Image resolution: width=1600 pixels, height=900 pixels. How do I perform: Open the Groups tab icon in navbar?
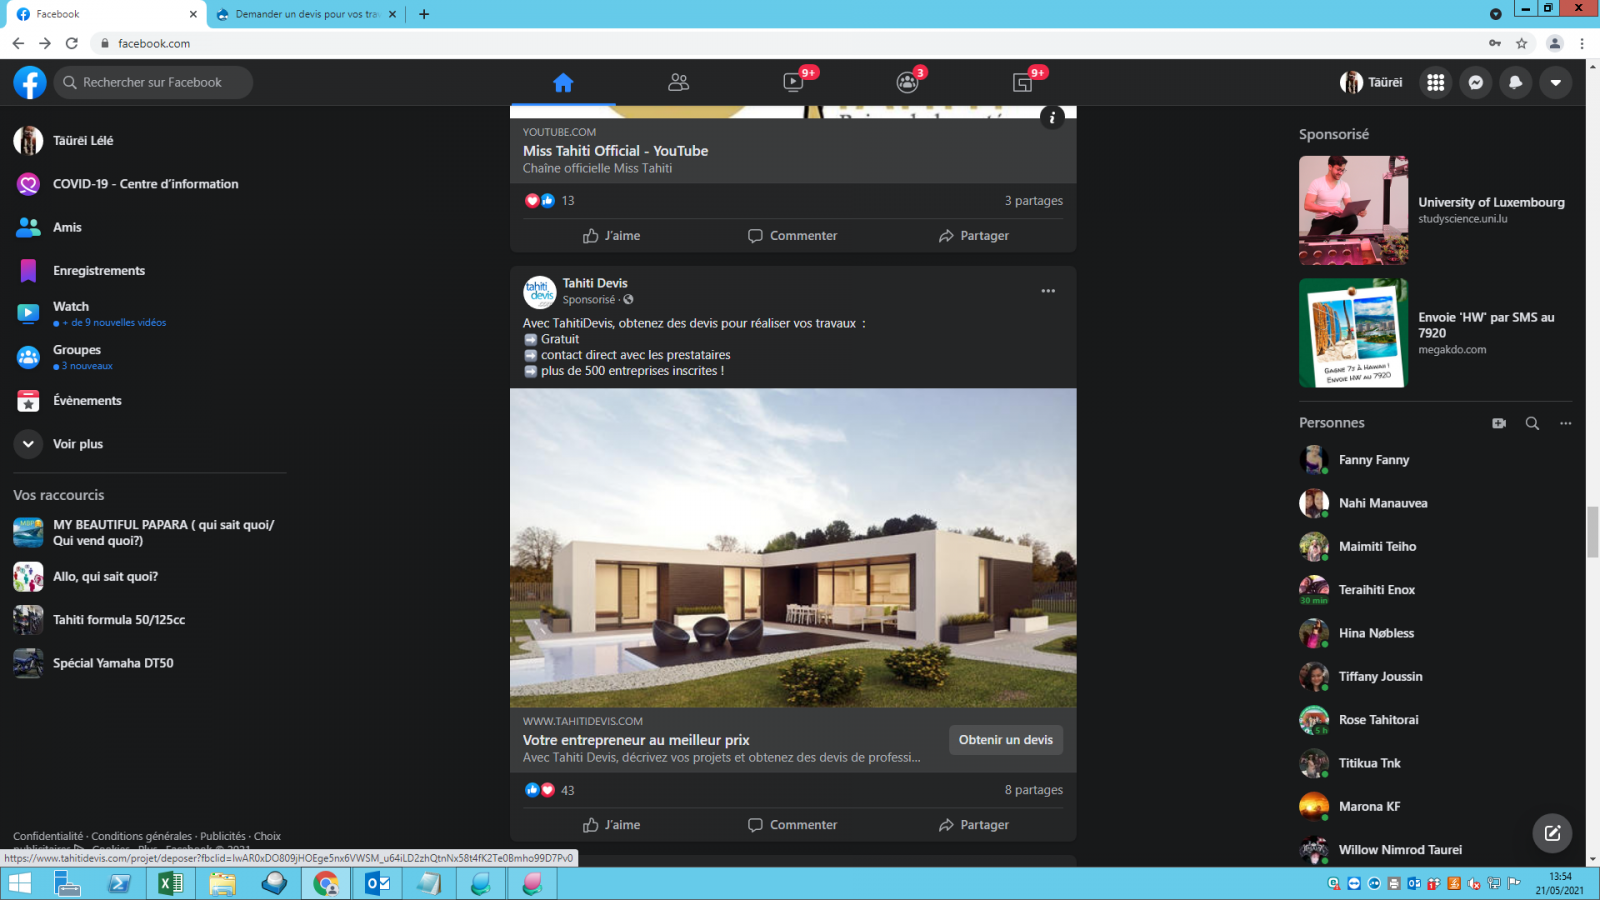point(907,83)
